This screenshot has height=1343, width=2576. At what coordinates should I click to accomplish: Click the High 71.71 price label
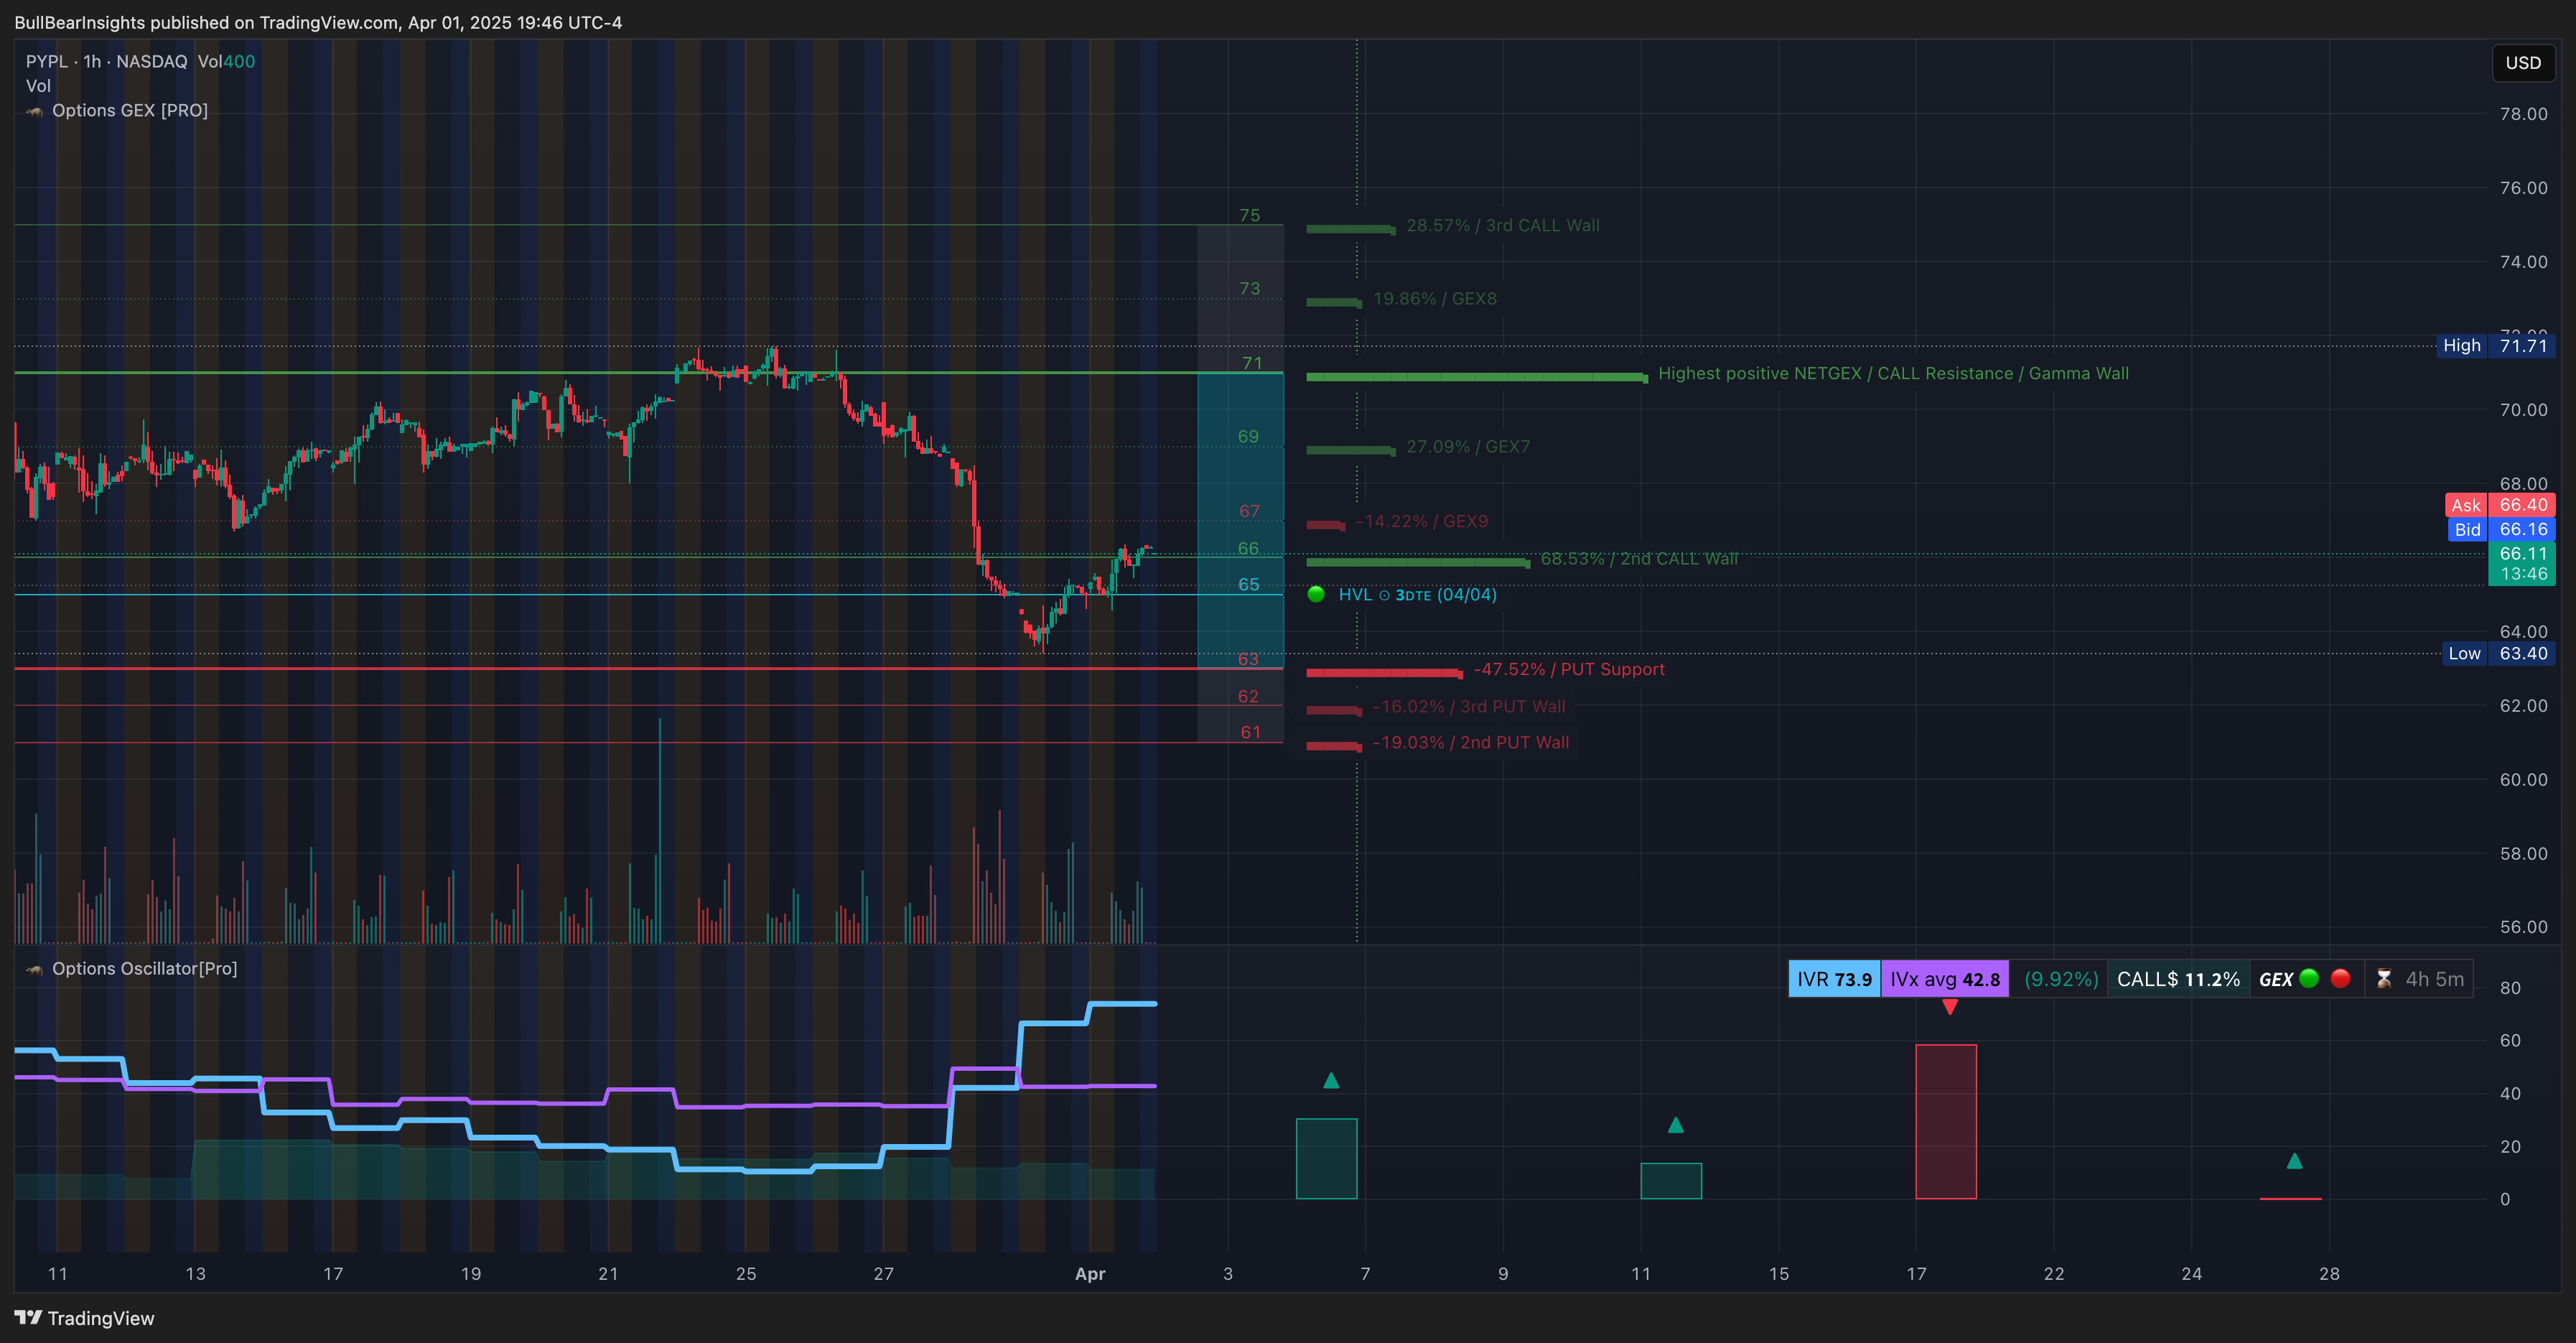[2495, 345]
